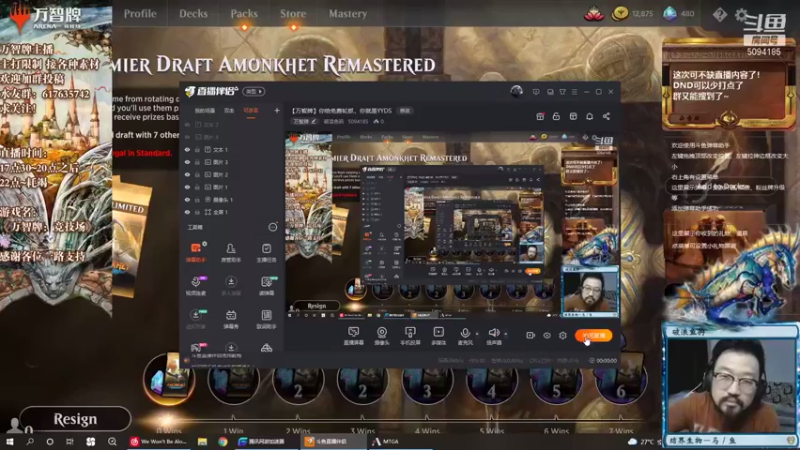Click the gem balance 480

pyautogui.click(x=679, y=14)
